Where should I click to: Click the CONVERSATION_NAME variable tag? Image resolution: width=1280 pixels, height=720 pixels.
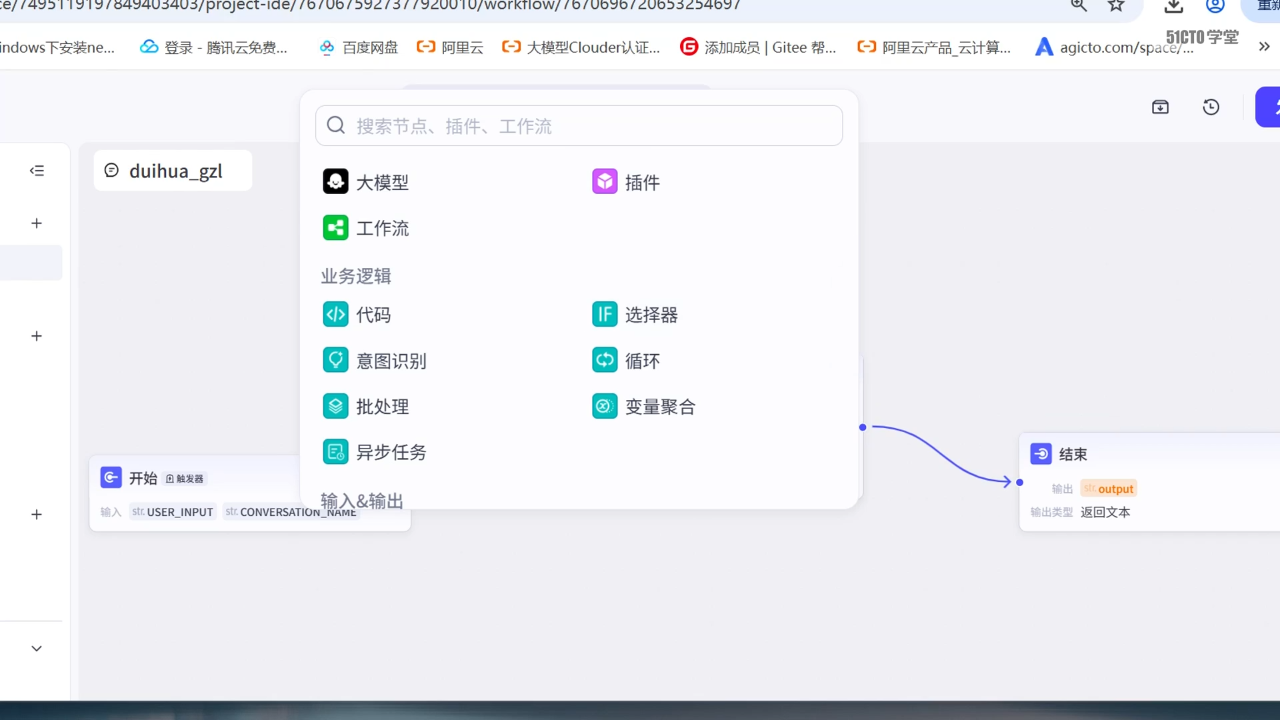click(291, 512)
